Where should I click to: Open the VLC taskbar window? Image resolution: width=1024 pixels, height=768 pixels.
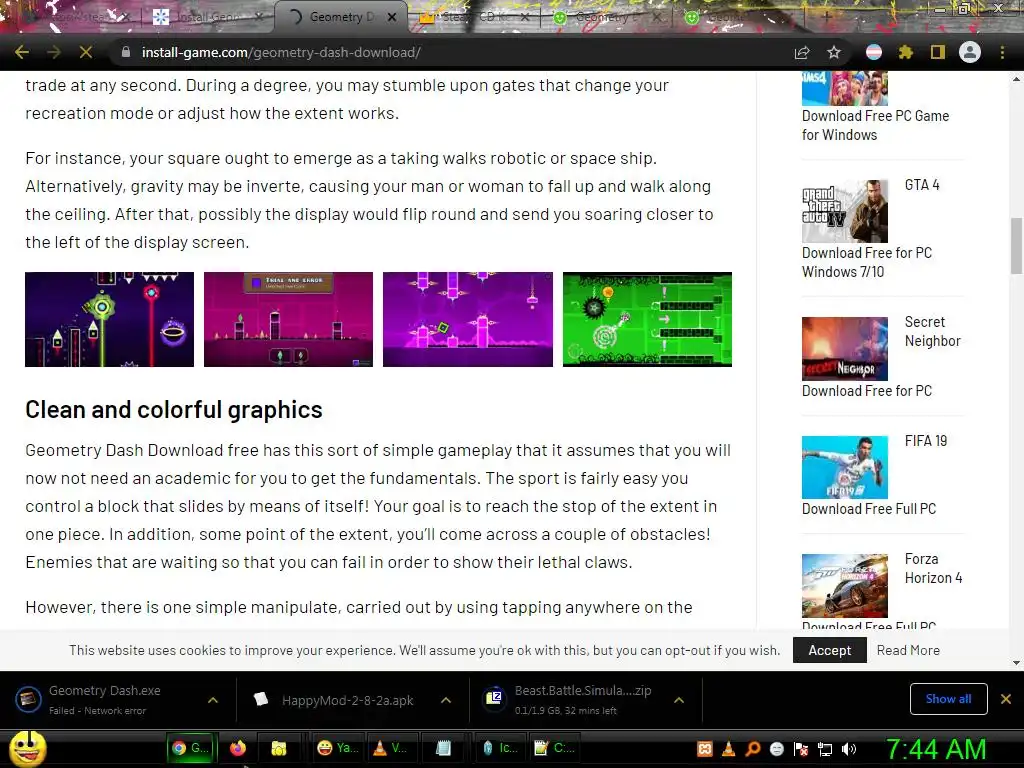point(389,748)
